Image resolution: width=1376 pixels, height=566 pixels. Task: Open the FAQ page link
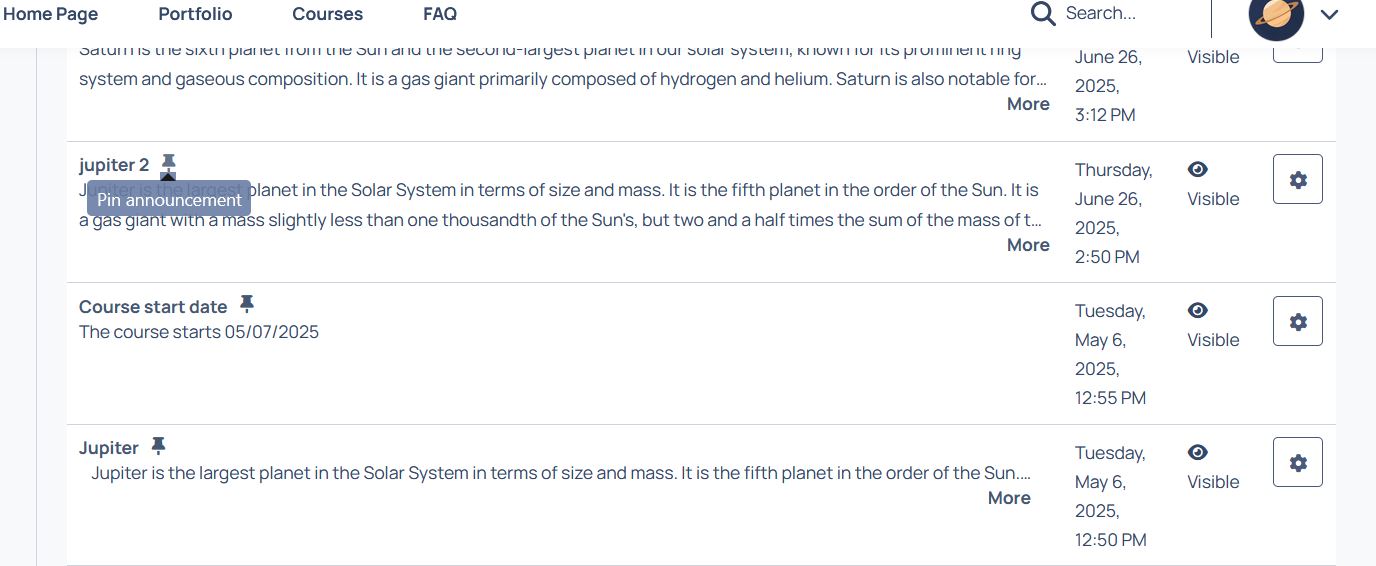coord(440,14)
